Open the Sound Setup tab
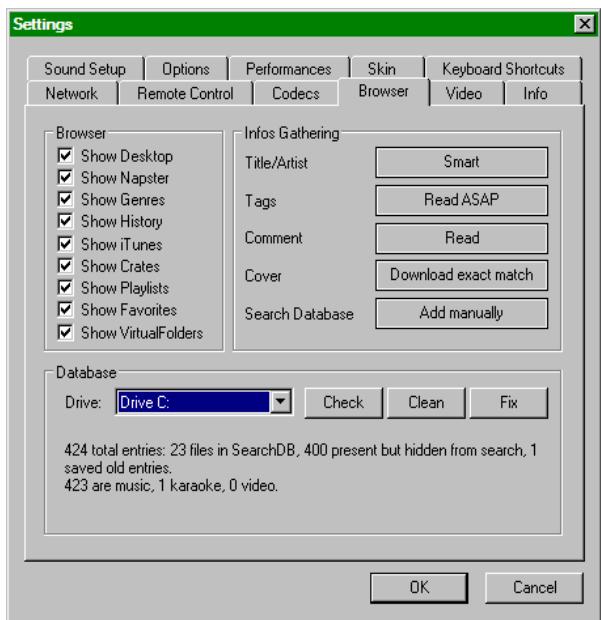This screenshot has width=601, height=620. click(x=85, y=69)
